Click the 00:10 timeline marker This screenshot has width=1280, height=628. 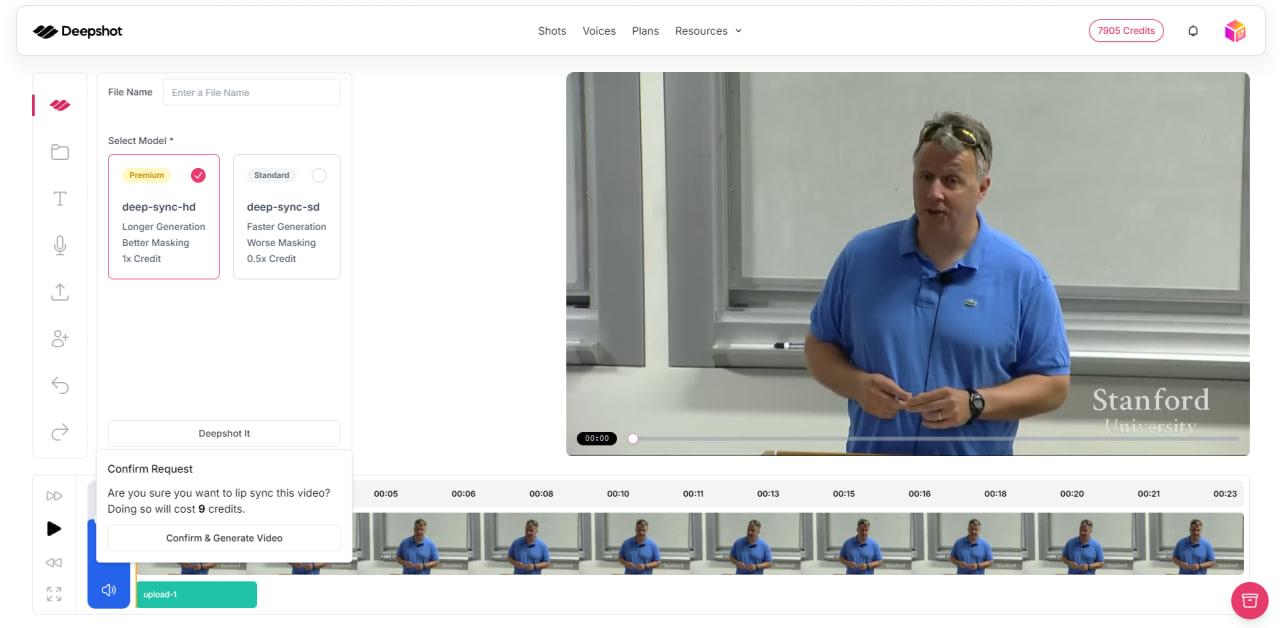point(618,494)
